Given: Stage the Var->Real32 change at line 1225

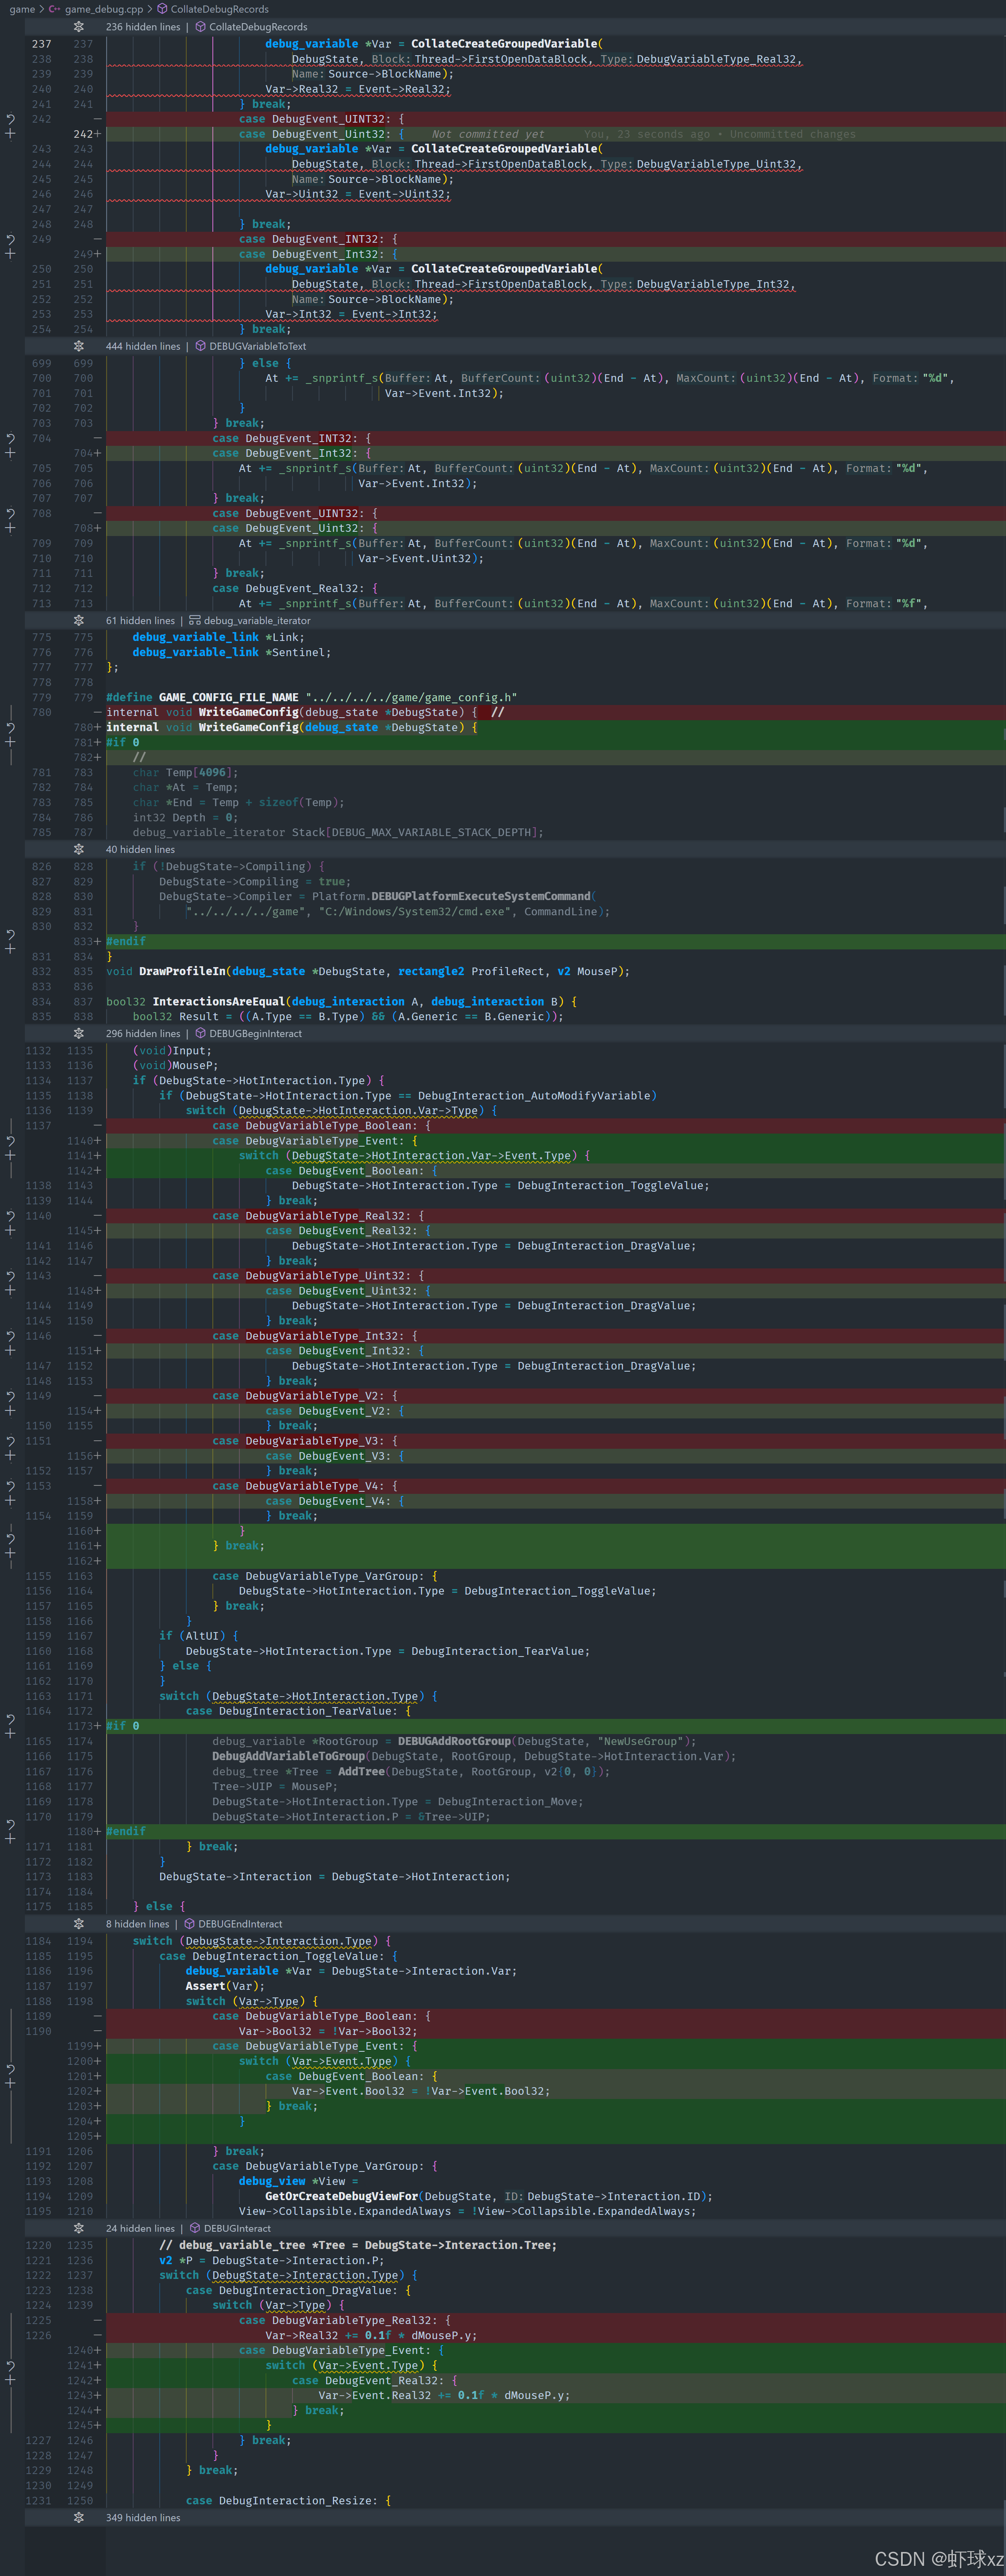Looking at the screenshot, I should (10, 2380).
